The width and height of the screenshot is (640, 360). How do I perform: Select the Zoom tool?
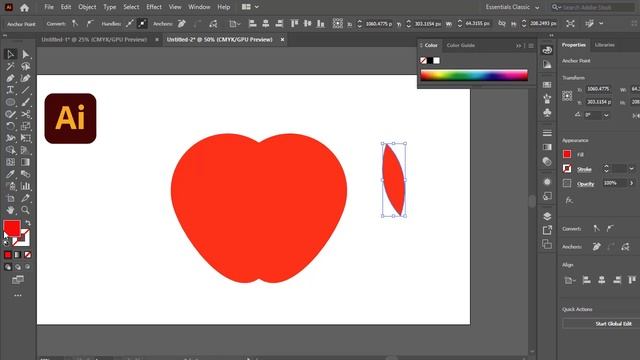25,210
